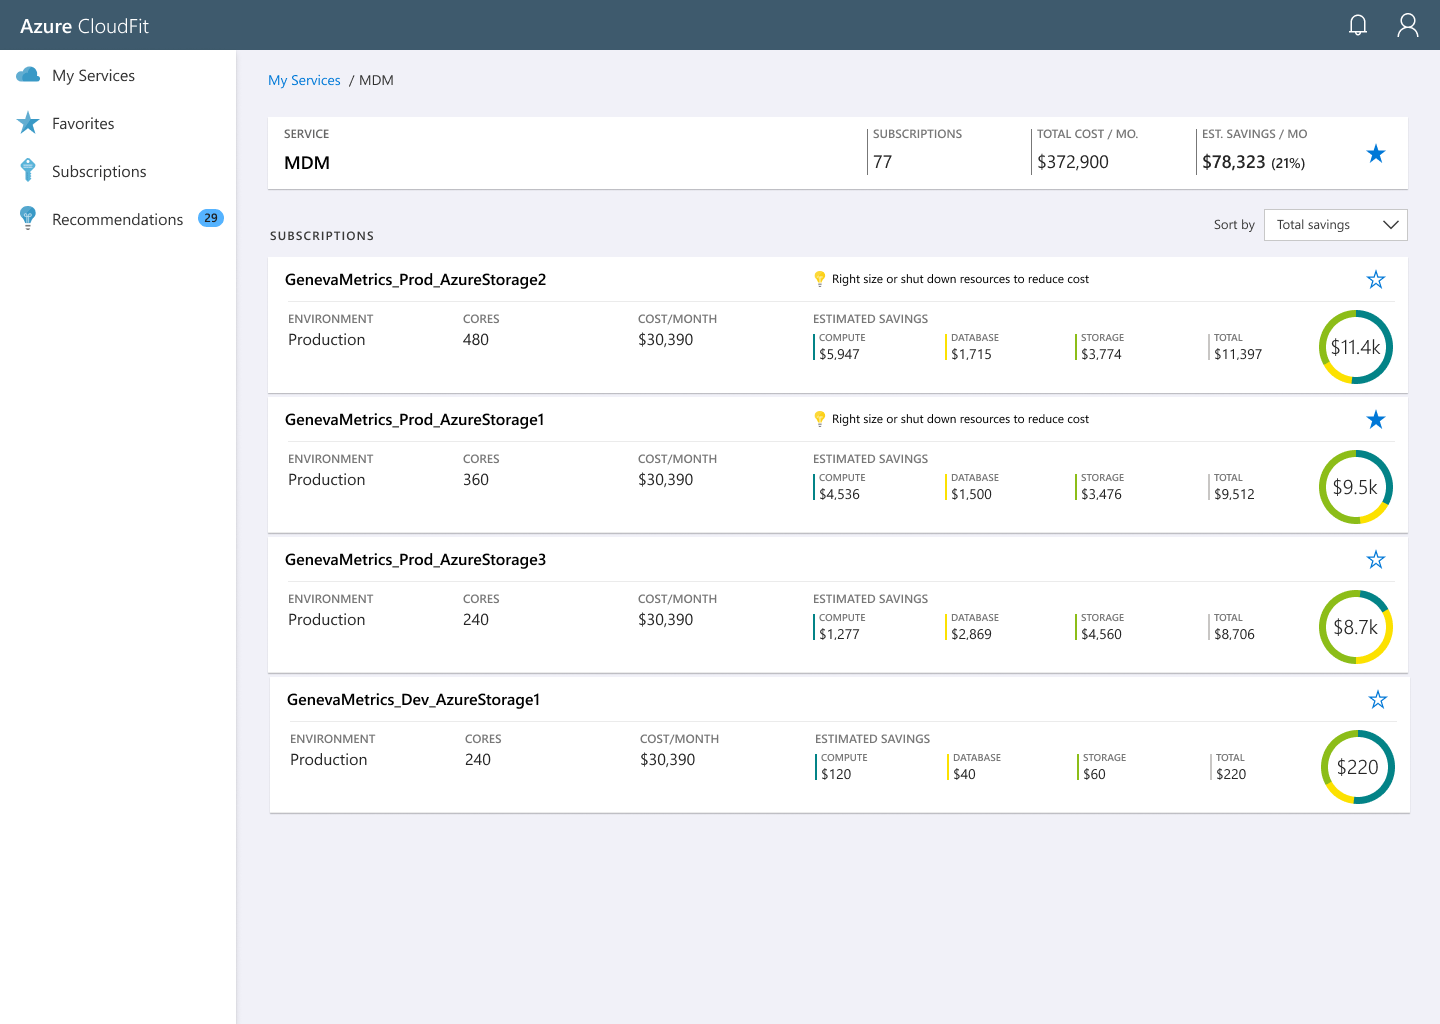Open Recommendations in sidebar

117,219
